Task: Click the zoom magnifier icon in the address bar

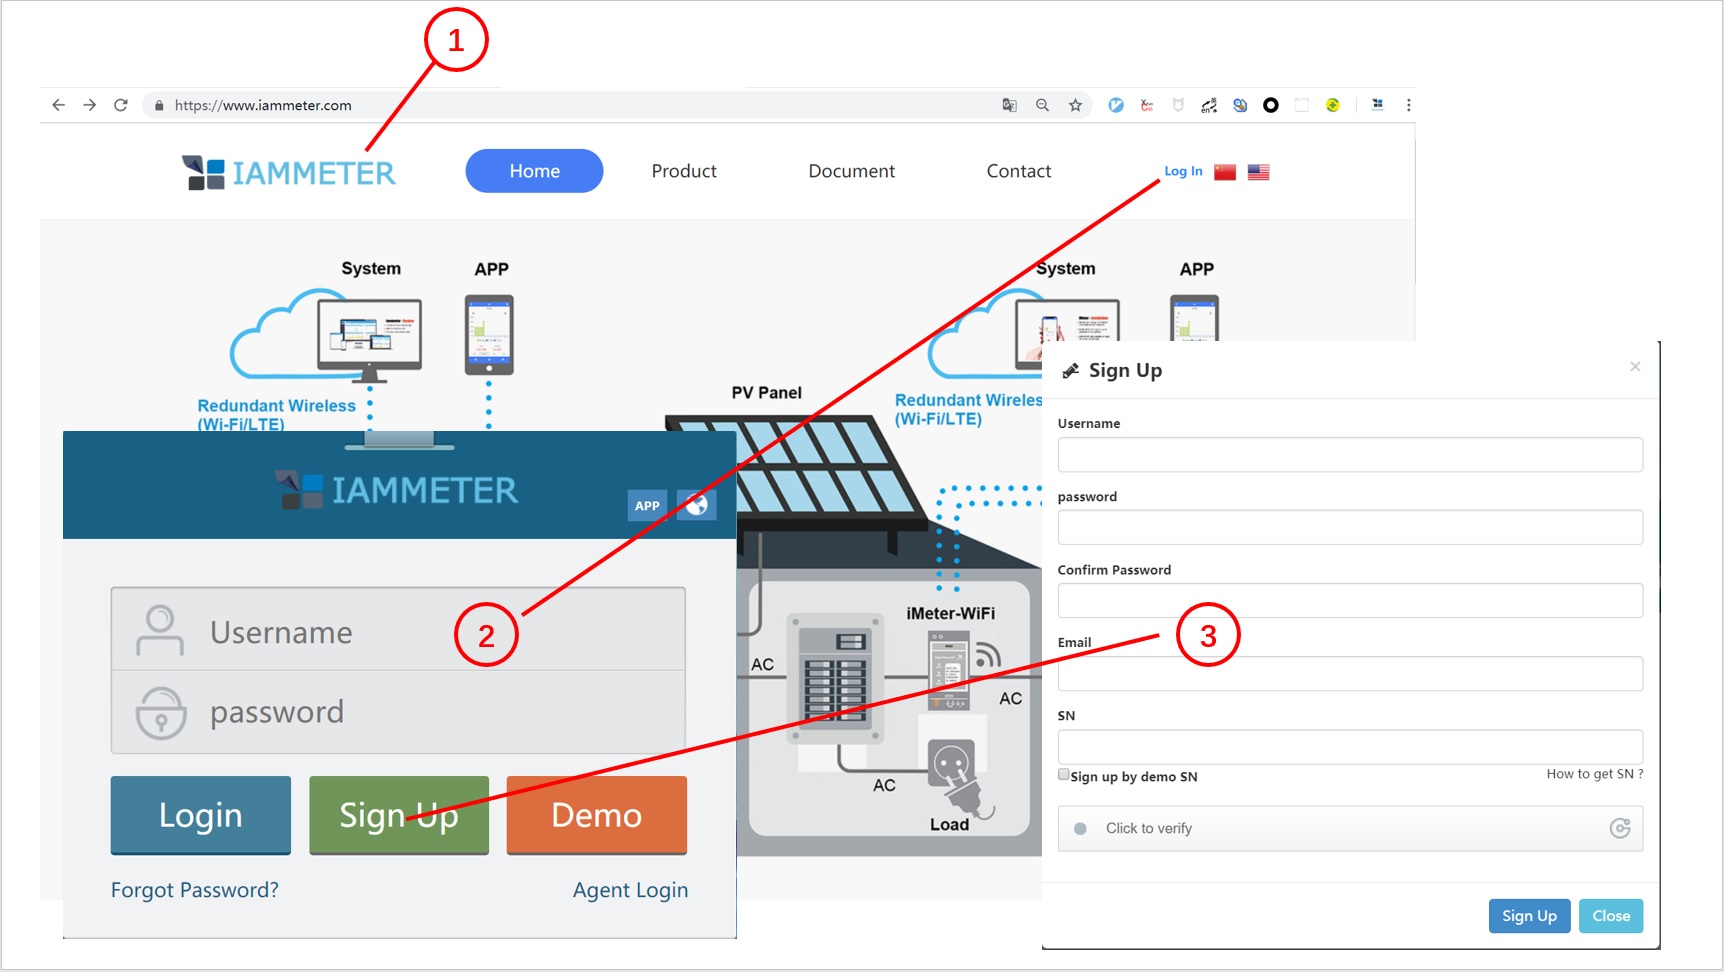Action: (x=1042, y=105)
